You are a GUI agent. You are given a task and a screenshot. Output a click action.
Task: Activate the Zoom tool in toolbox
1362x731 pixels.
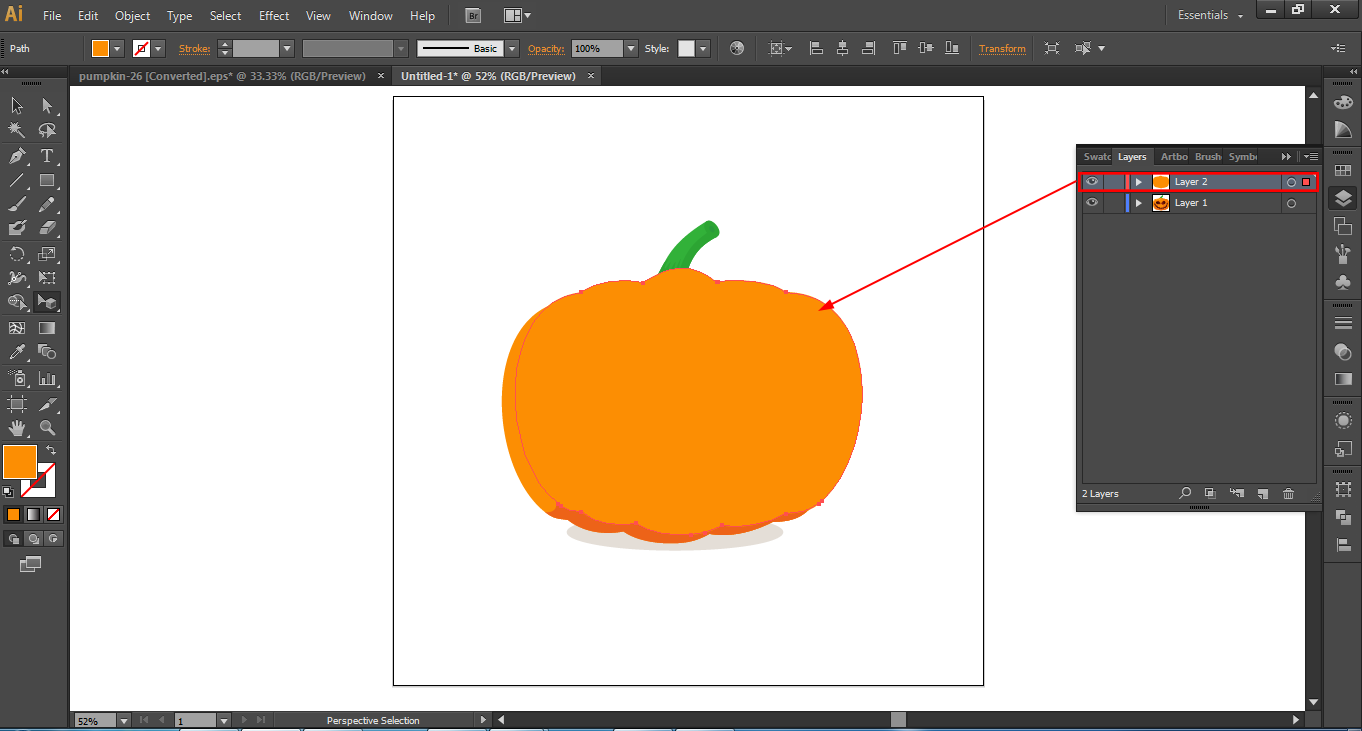pos(47,428)
